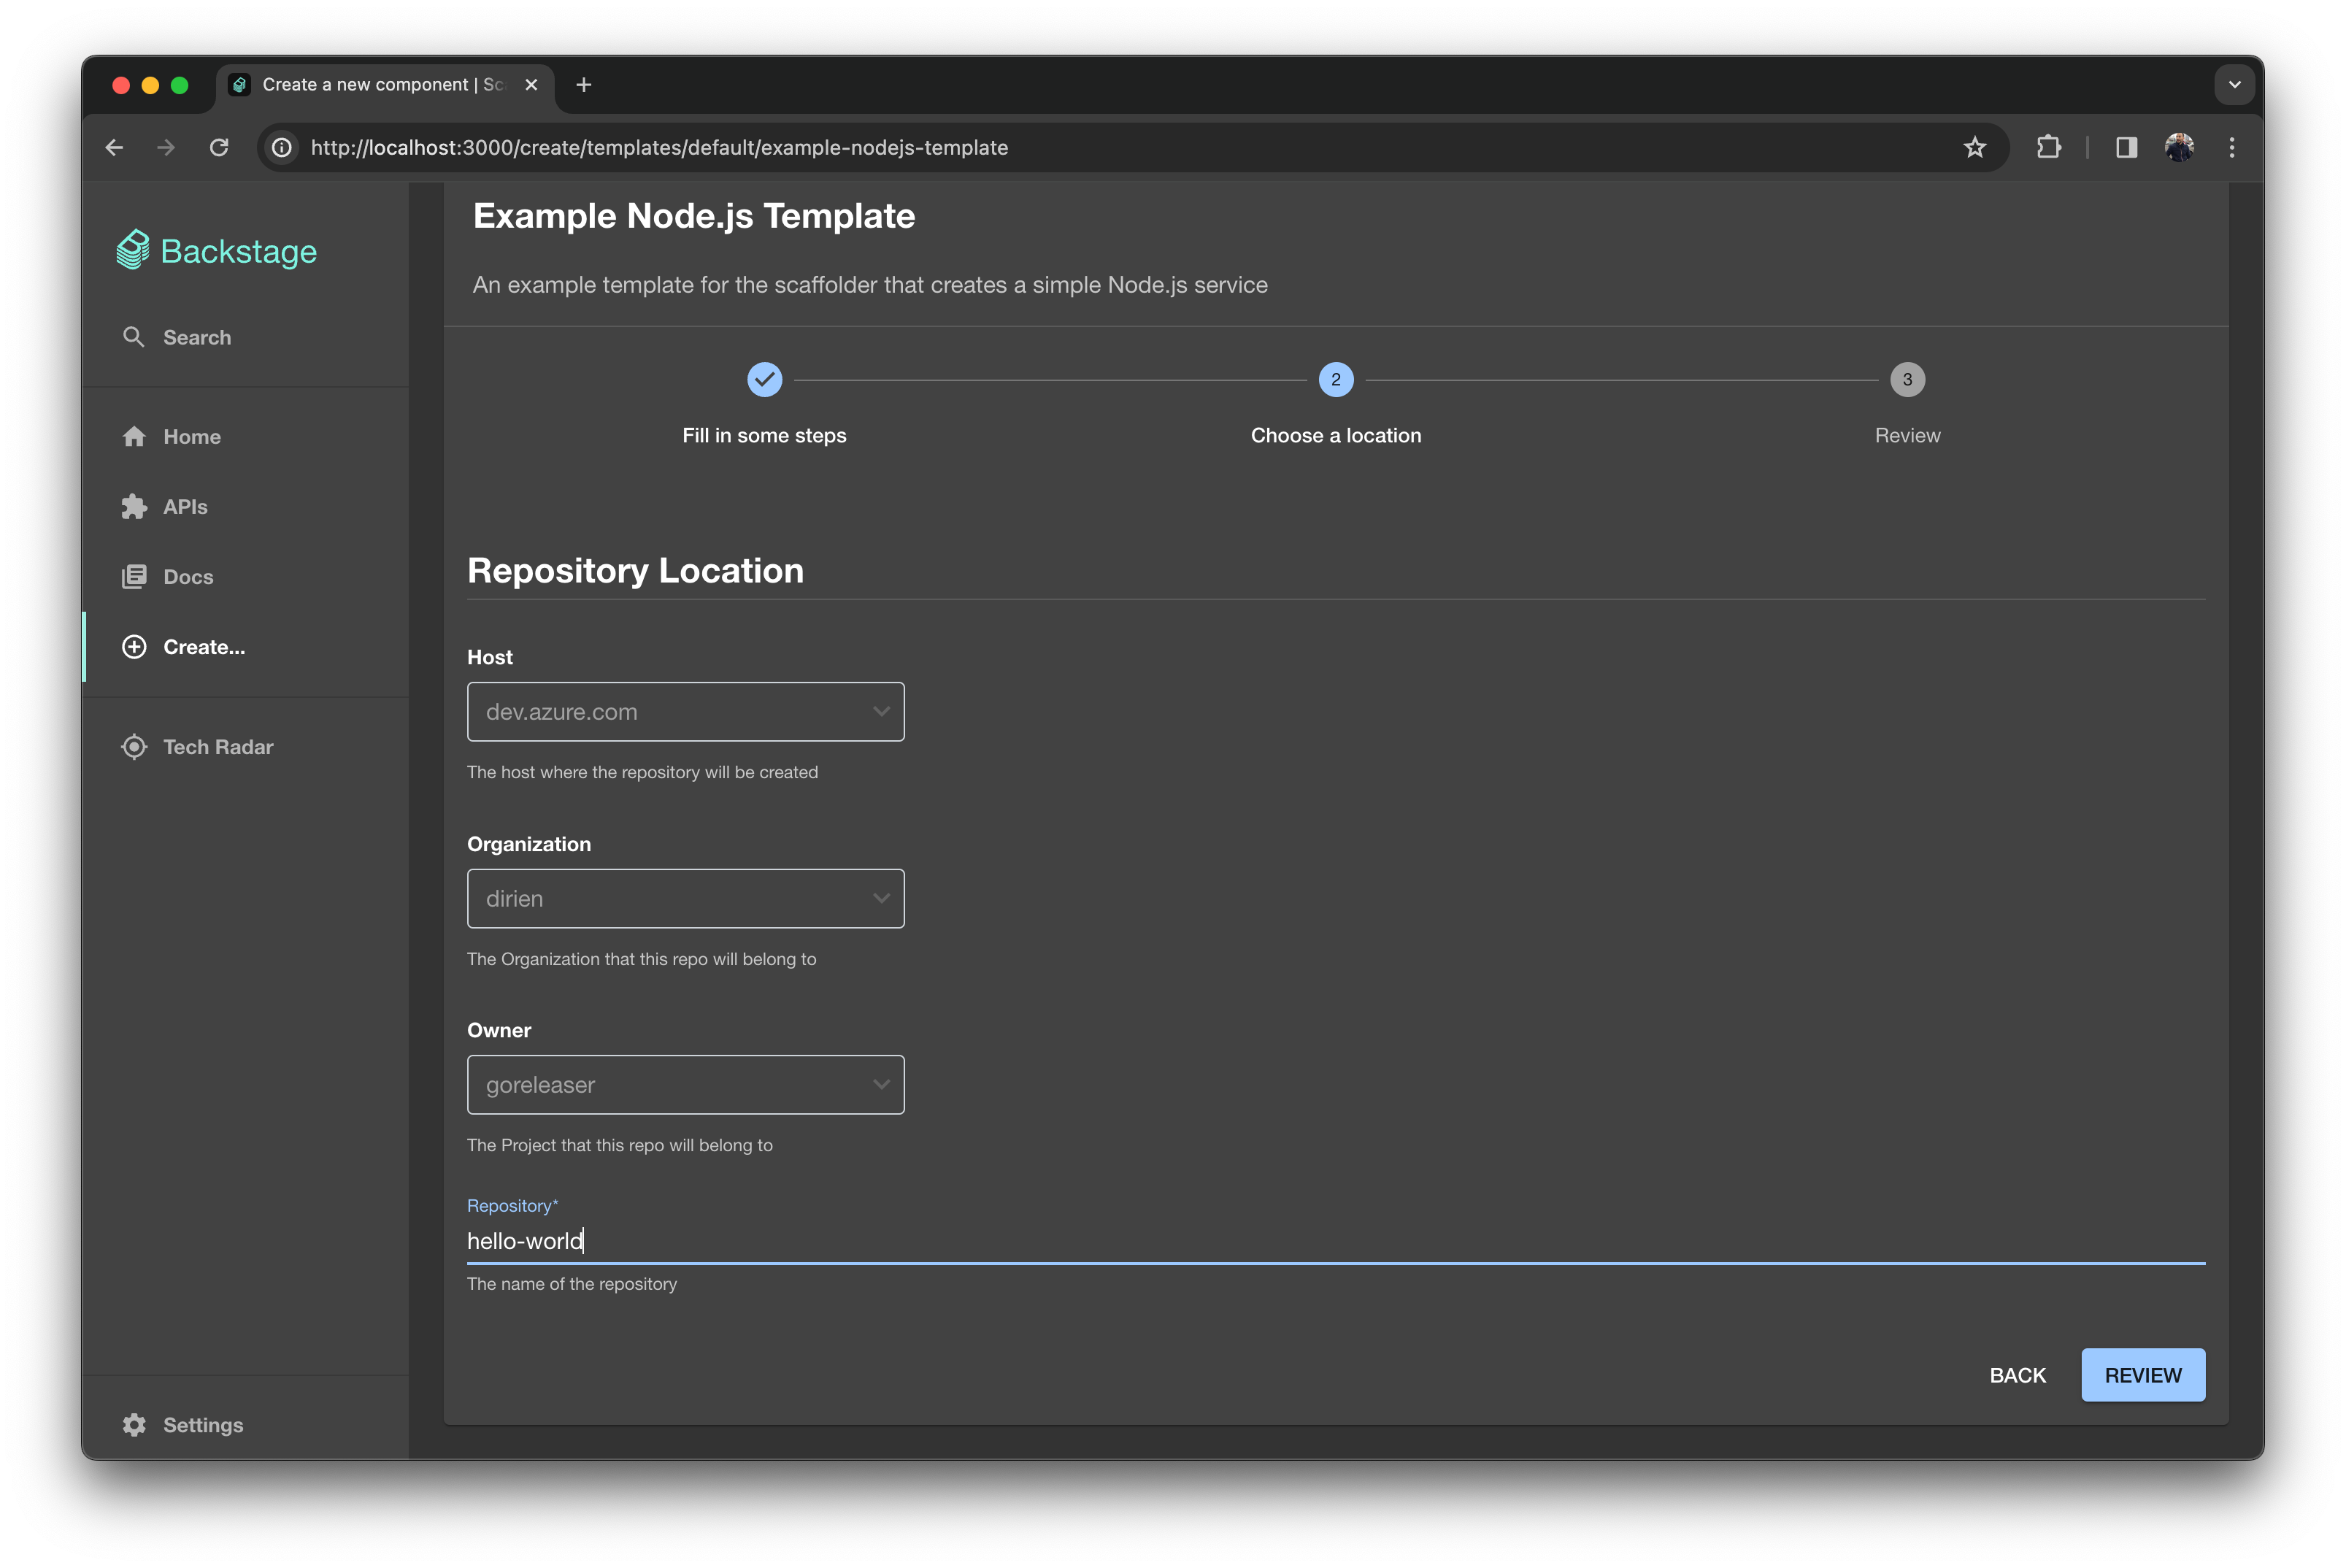The height and width of the screenshot is (1568, 2346).
Task: Open Chrome three-dot menu
Action: (2232, 148)
